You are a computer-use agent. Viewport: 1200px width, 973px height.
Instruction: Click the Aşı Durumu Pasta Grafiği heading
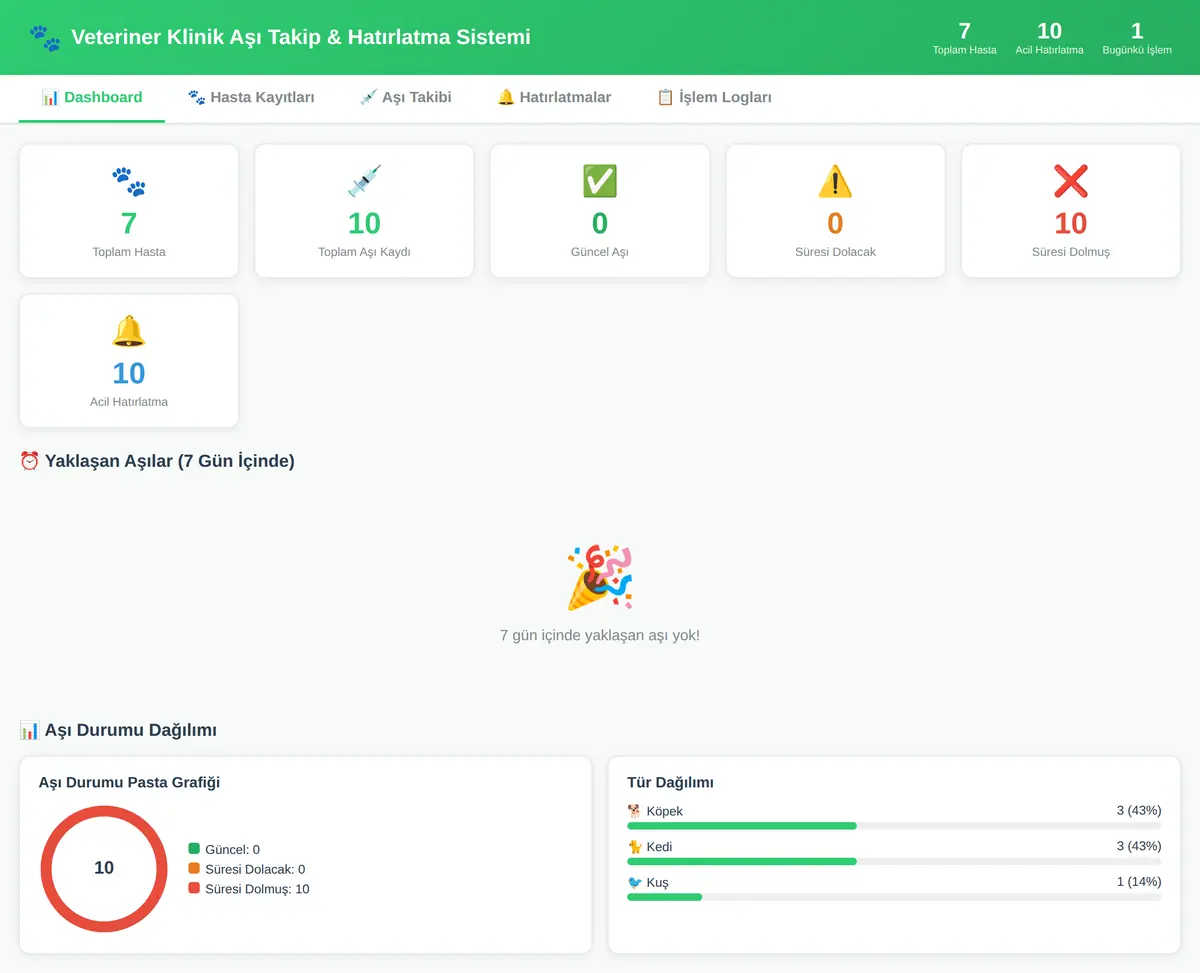[129, 782]
